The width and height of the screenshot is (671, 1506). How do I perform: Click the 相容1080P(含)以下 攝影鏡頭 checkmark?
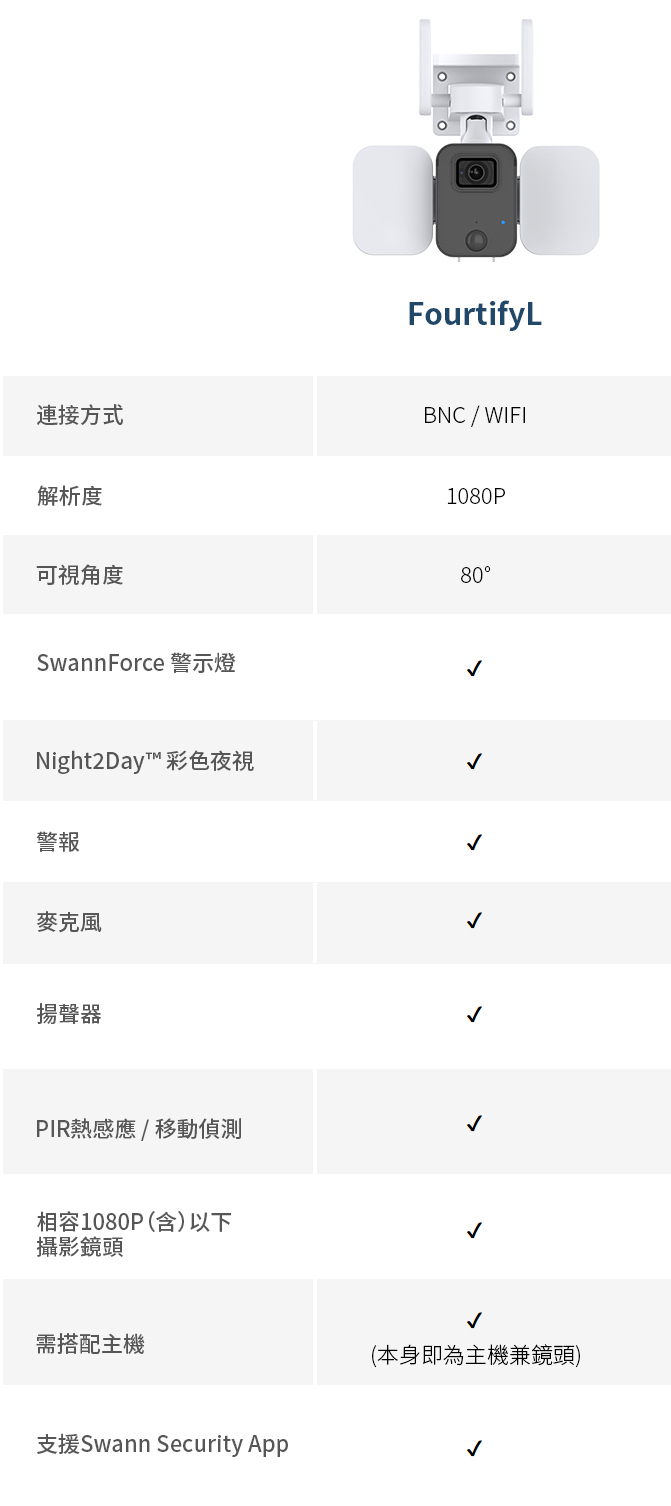point(475,1230)
